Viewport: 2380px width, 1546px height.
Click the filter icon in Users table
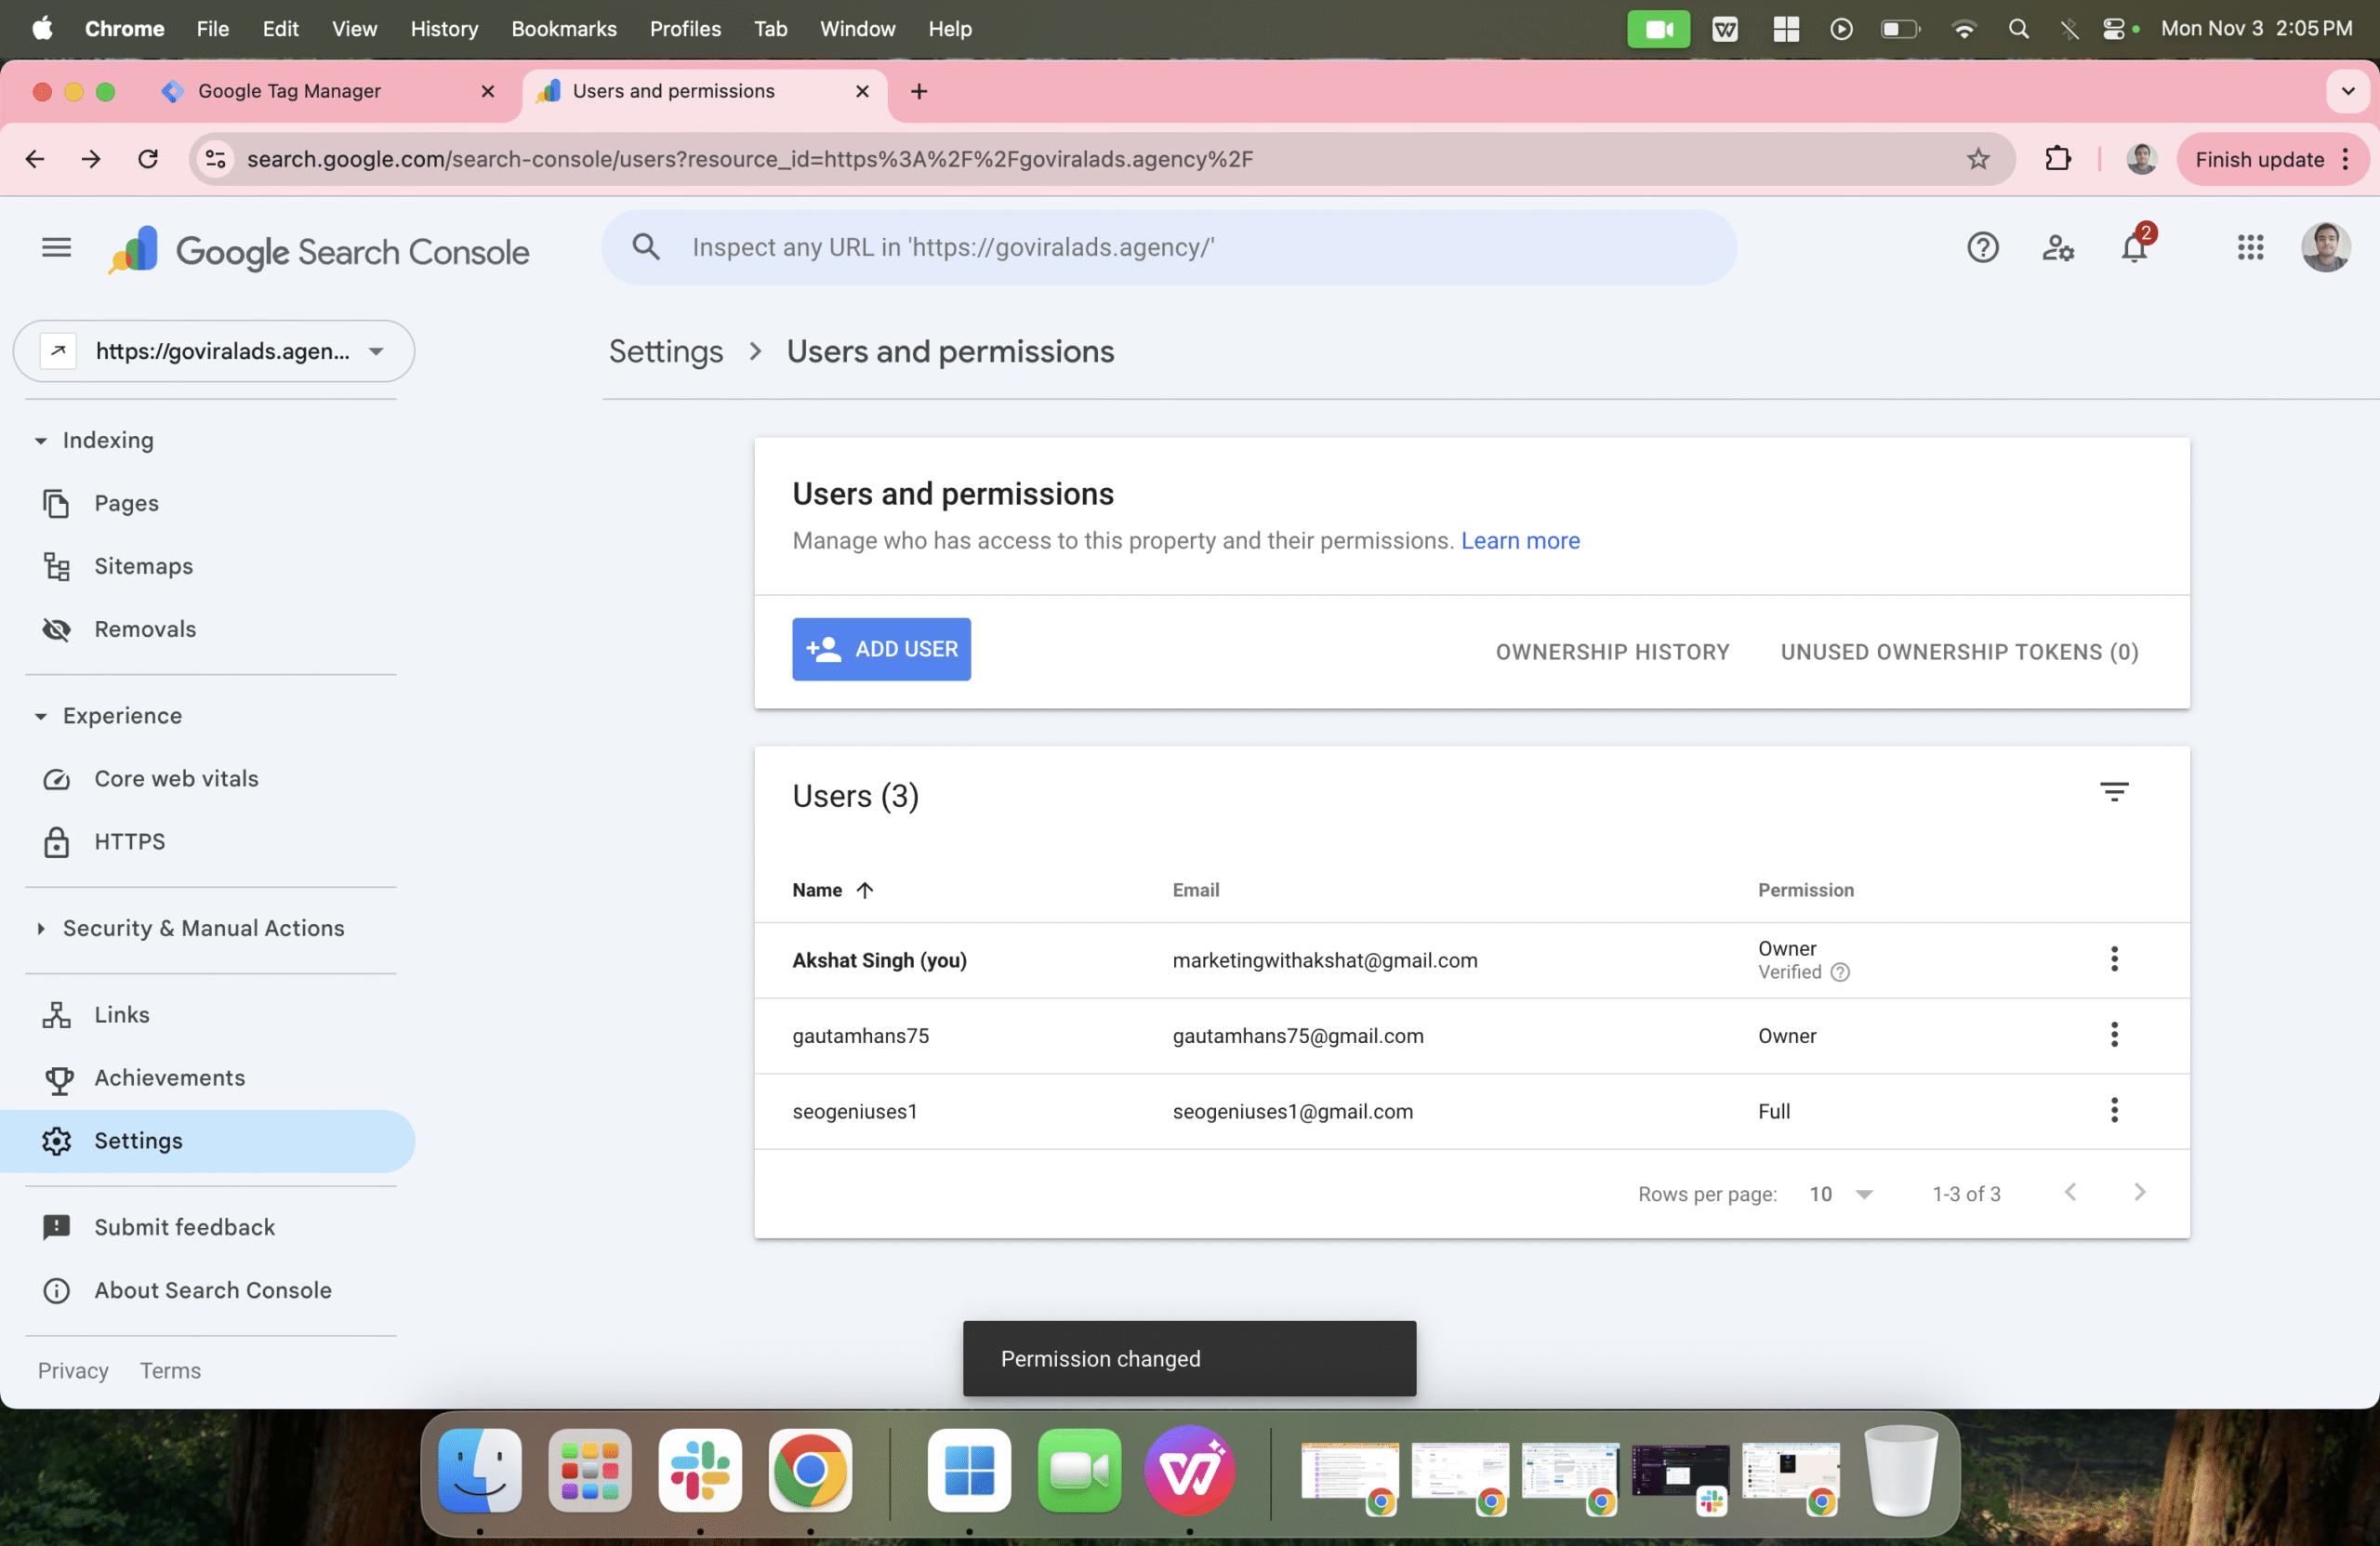(2113, 792)
